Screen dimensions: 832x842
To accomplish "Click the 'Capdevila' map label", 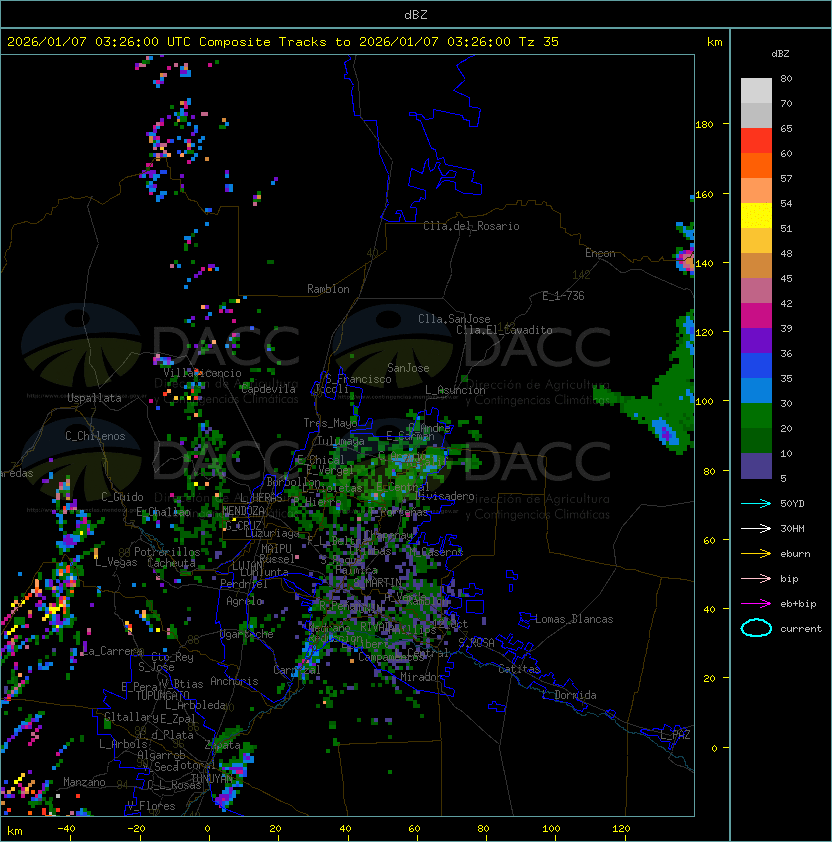I will pos(268,389).
